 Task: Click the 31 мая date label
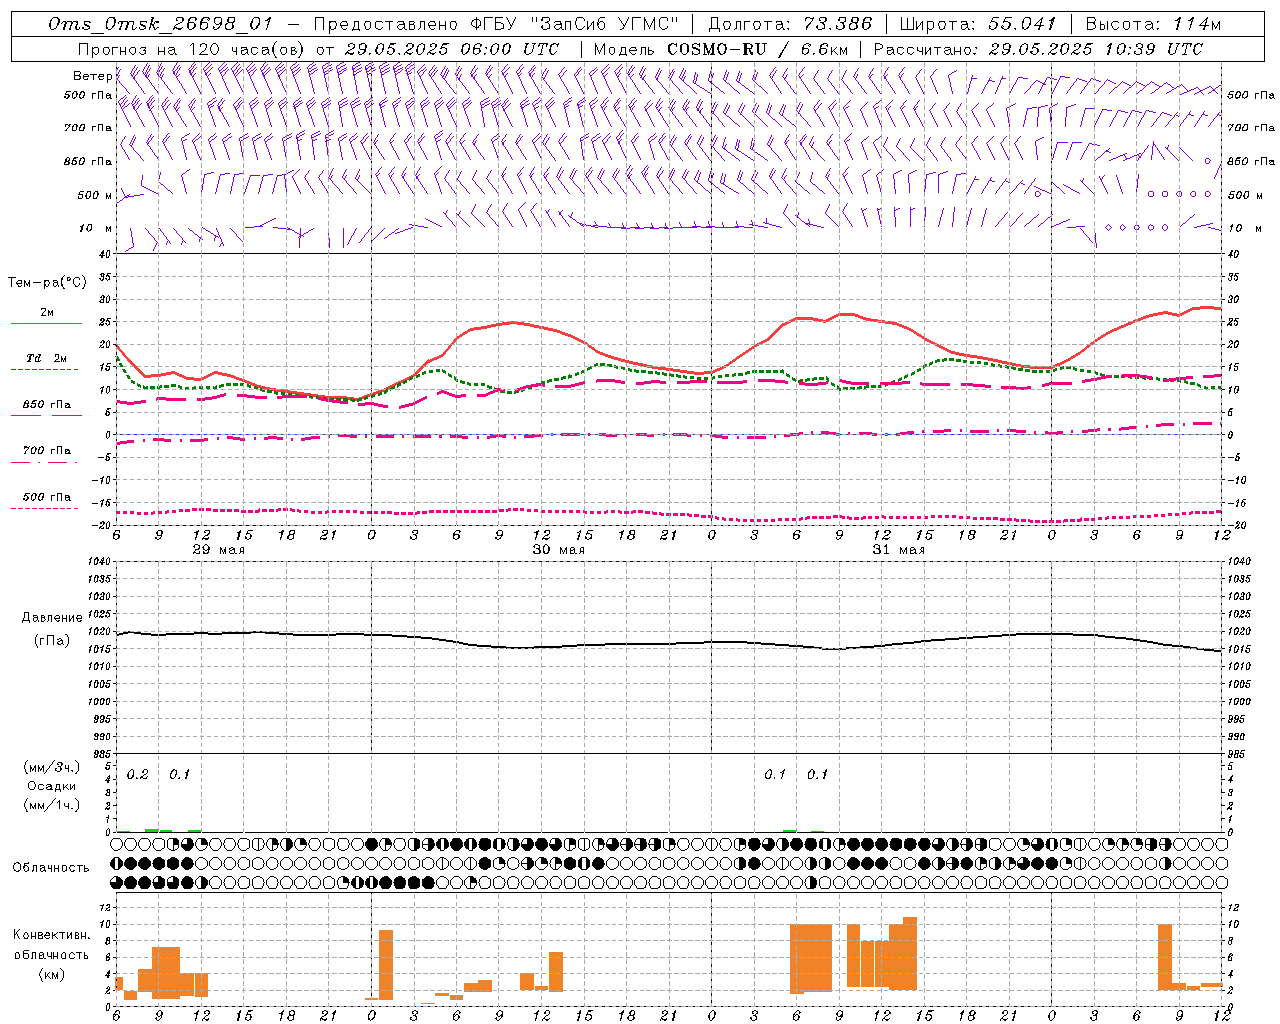click(898, 550)
